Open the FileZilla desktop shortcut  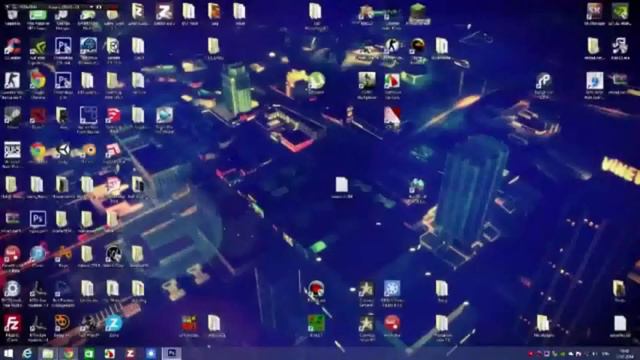point(12,323)
